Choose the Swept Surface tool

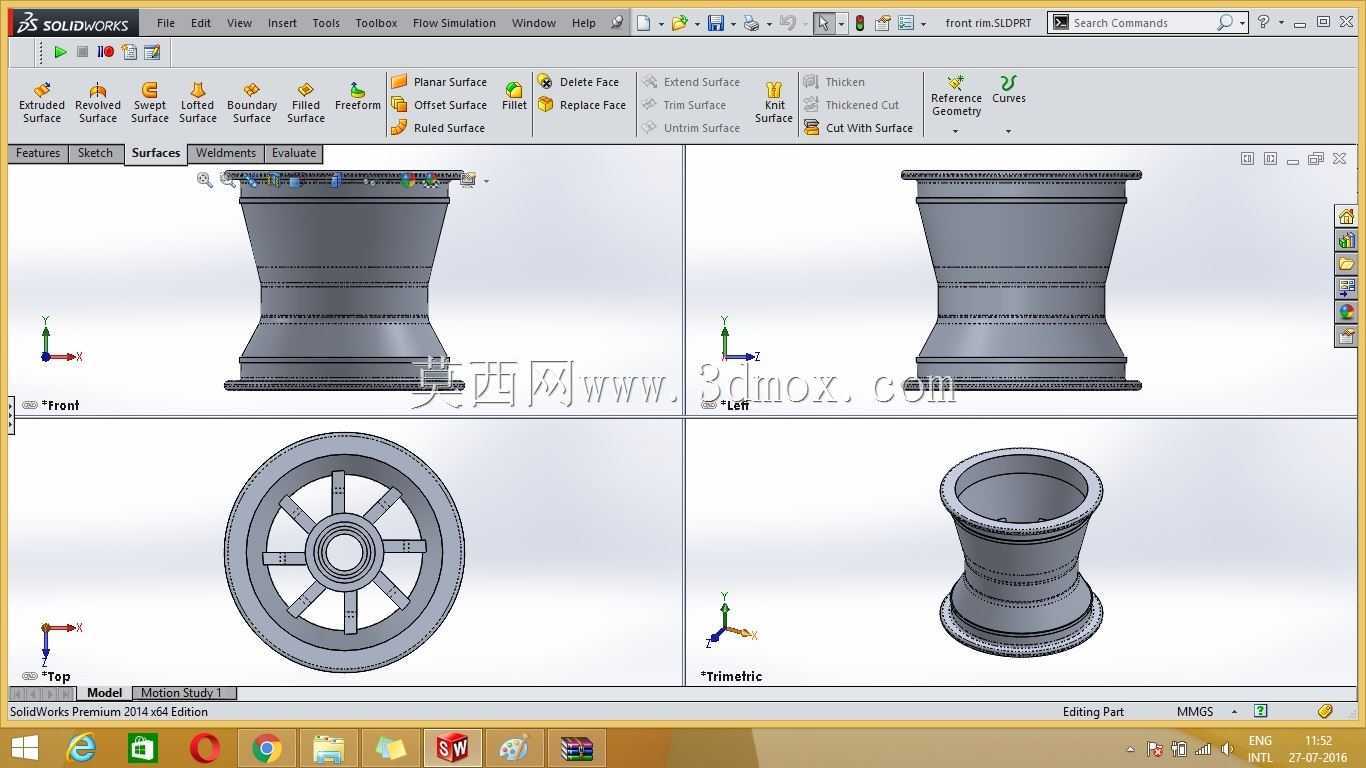150,104
